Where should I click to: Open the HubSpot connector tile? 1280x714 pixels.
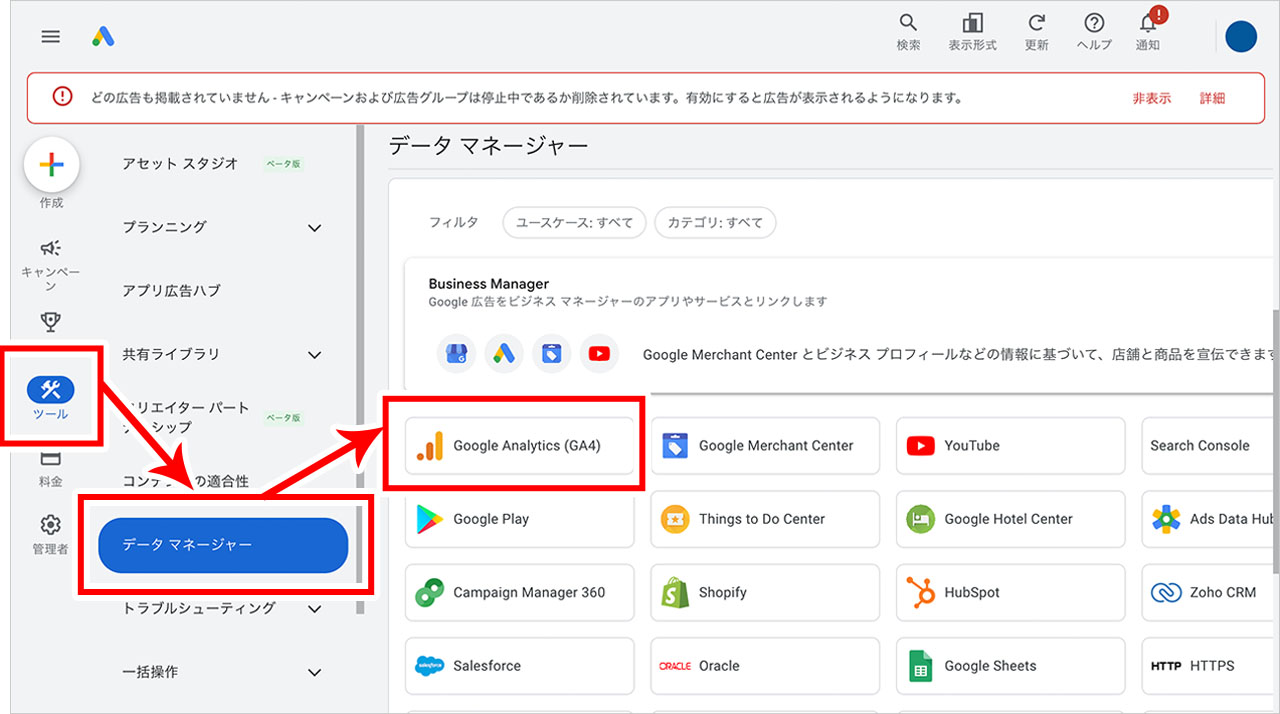point(1010,592)
